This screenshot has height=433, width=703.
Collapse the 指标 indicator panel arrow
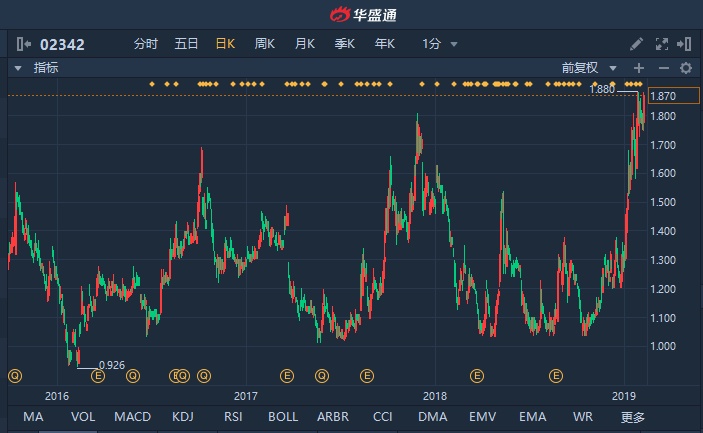click(18, 68)
